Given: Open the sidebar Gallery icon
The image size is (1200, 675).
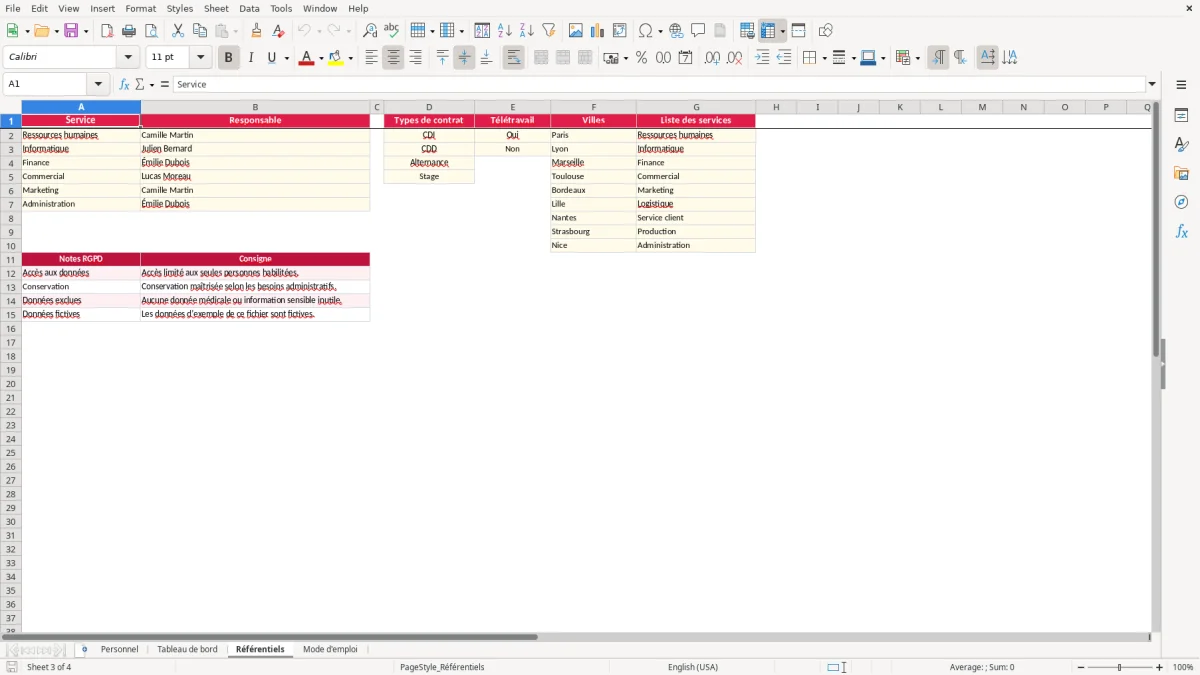Looking at the screenshot, I should pyautogui.click(x=1181, y=174).
